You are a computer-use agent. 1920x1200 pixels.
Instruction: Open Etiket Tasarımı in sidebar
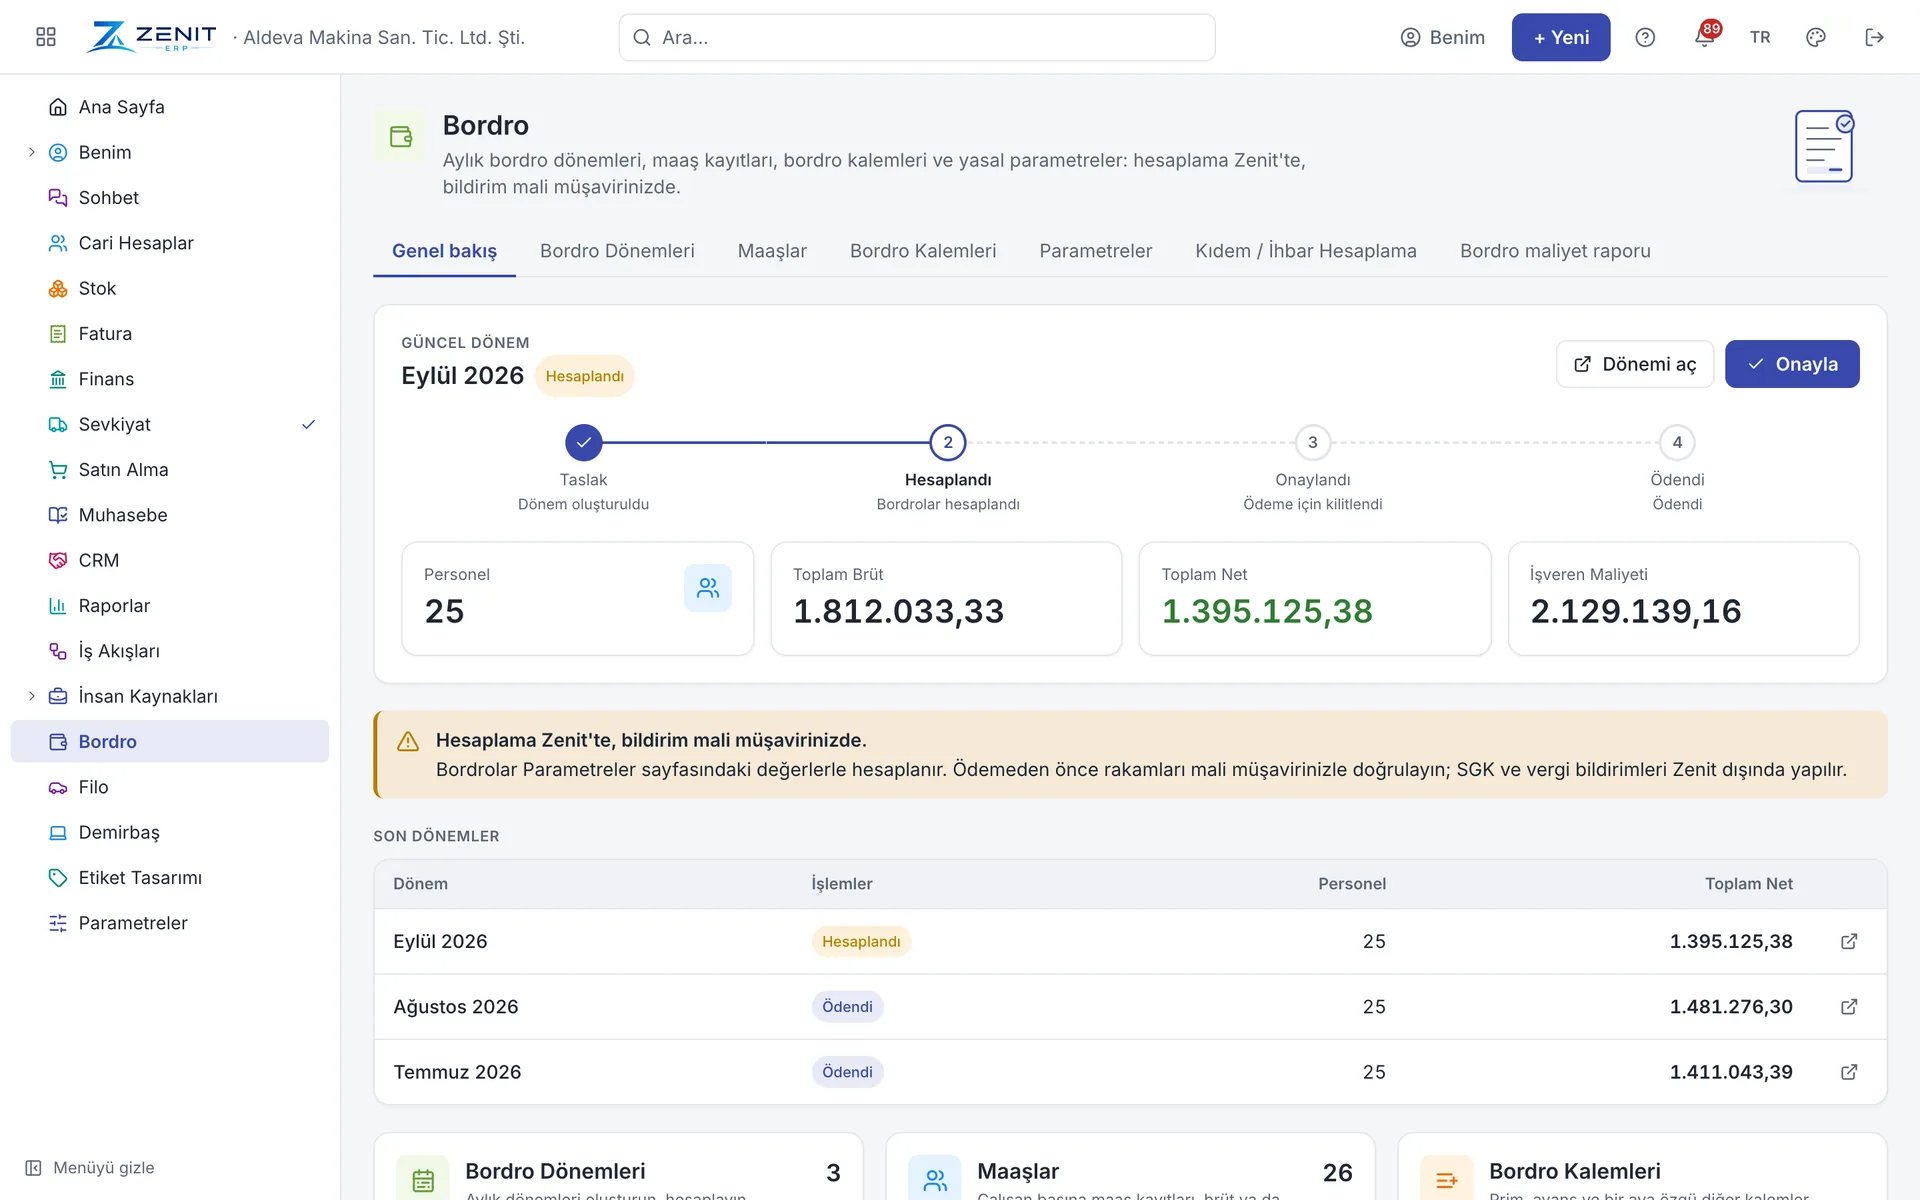point(170,878)
